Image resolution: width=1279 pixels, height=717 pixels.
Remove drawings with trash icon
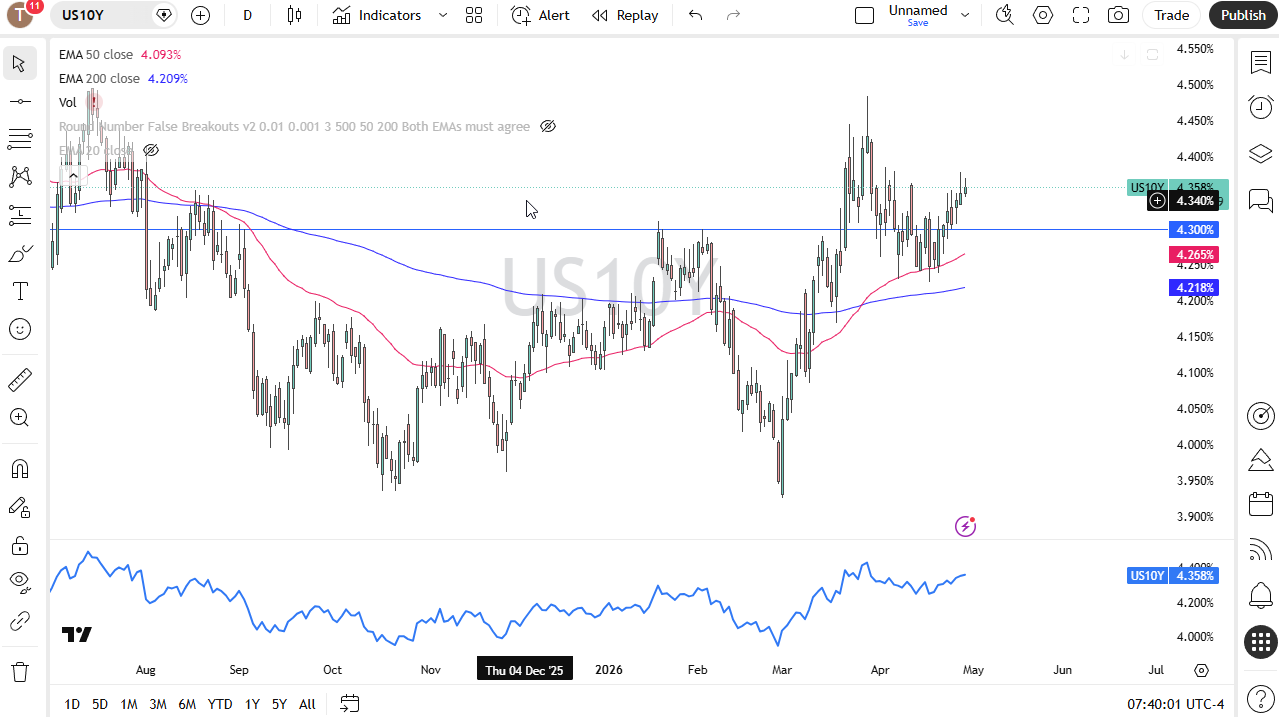click(x=19, y=670)
